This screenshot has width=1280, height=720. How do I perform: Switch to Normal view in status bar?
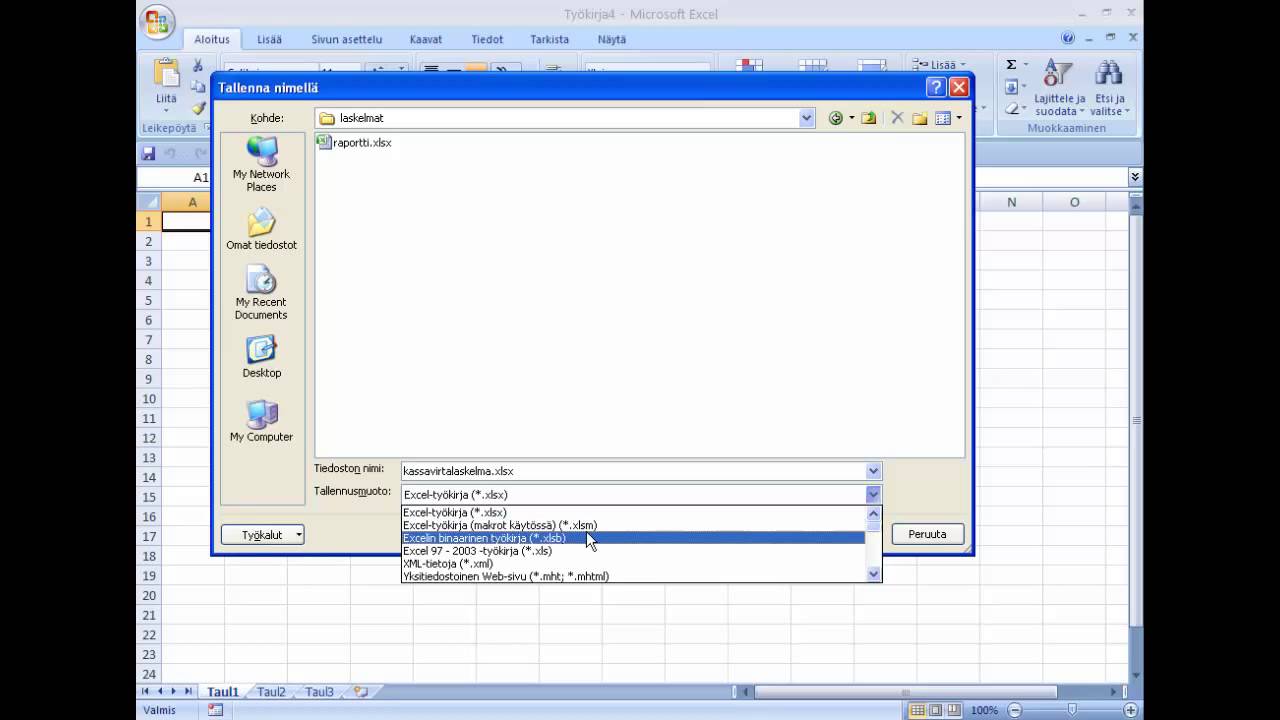918,710
